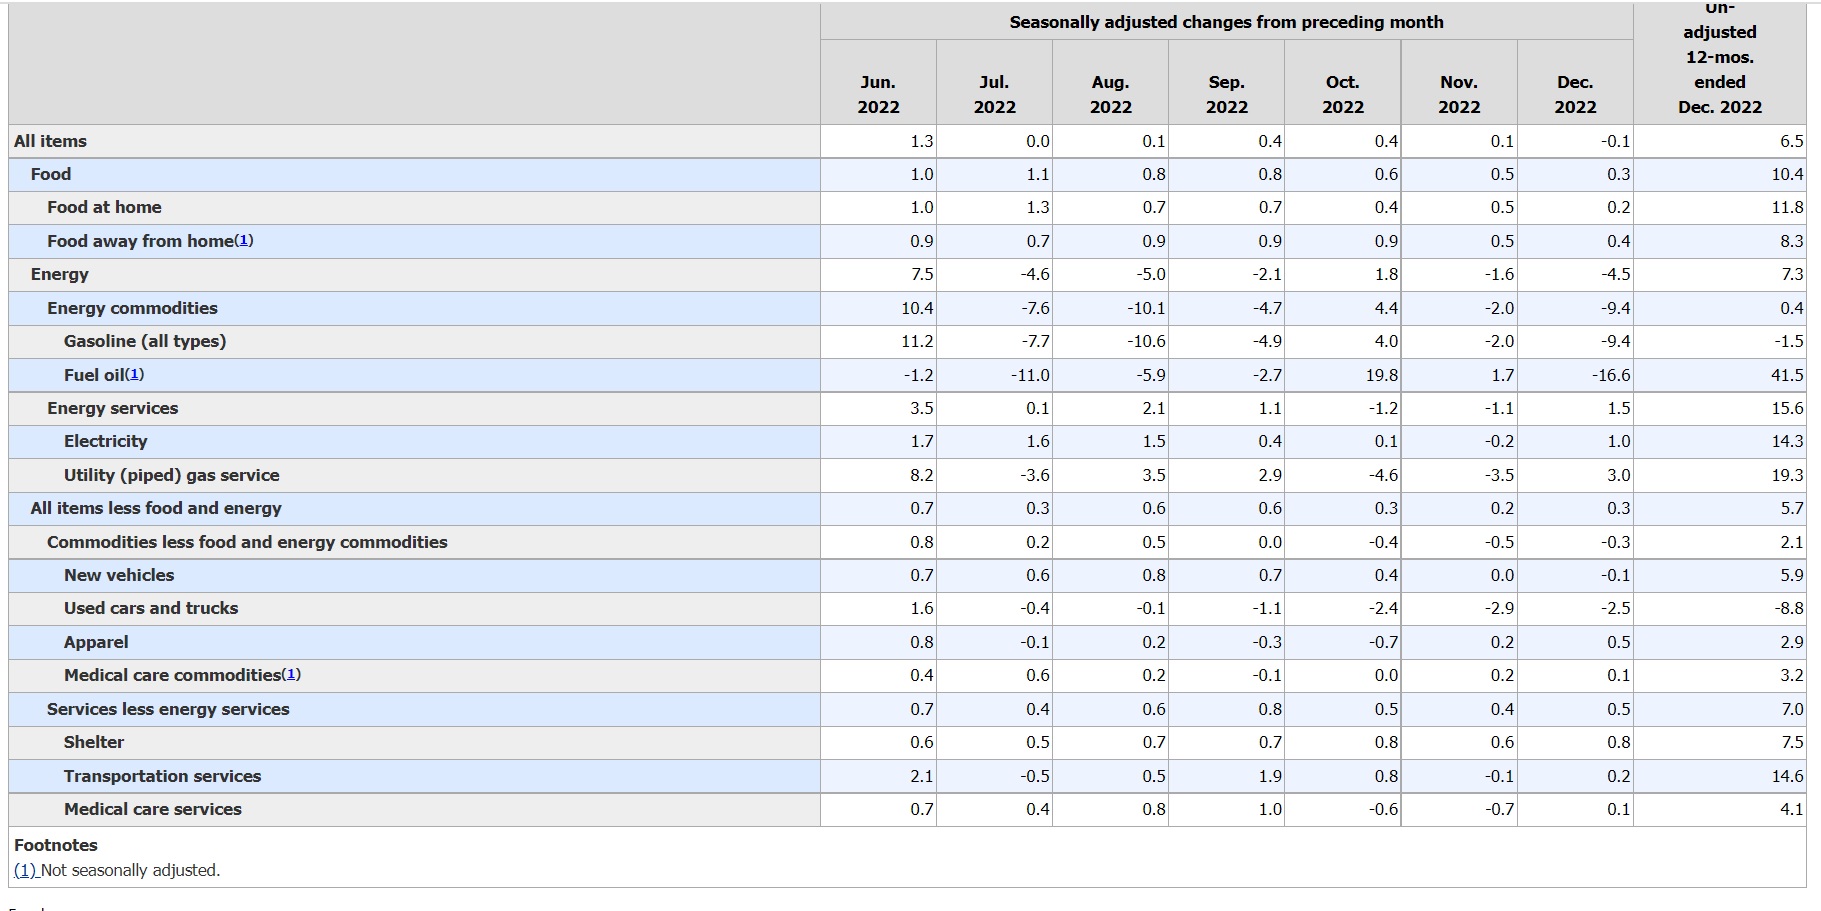
Task: Click the Dec. 2022 monthly column header
Action: (x=1575, y=94)
